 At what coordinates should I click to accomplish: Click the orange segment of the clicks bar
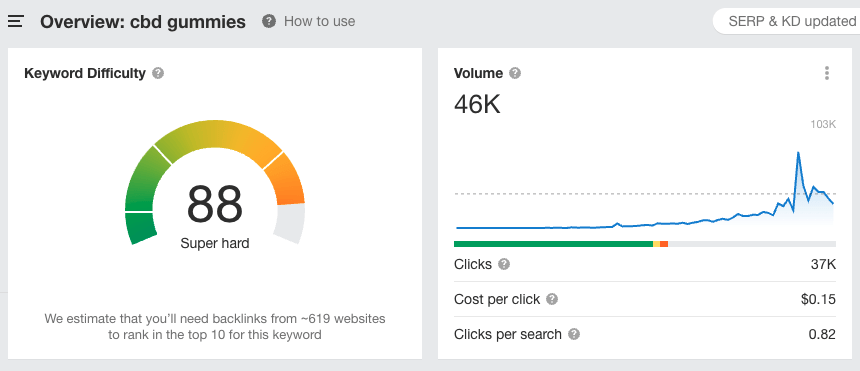point(664,244)
